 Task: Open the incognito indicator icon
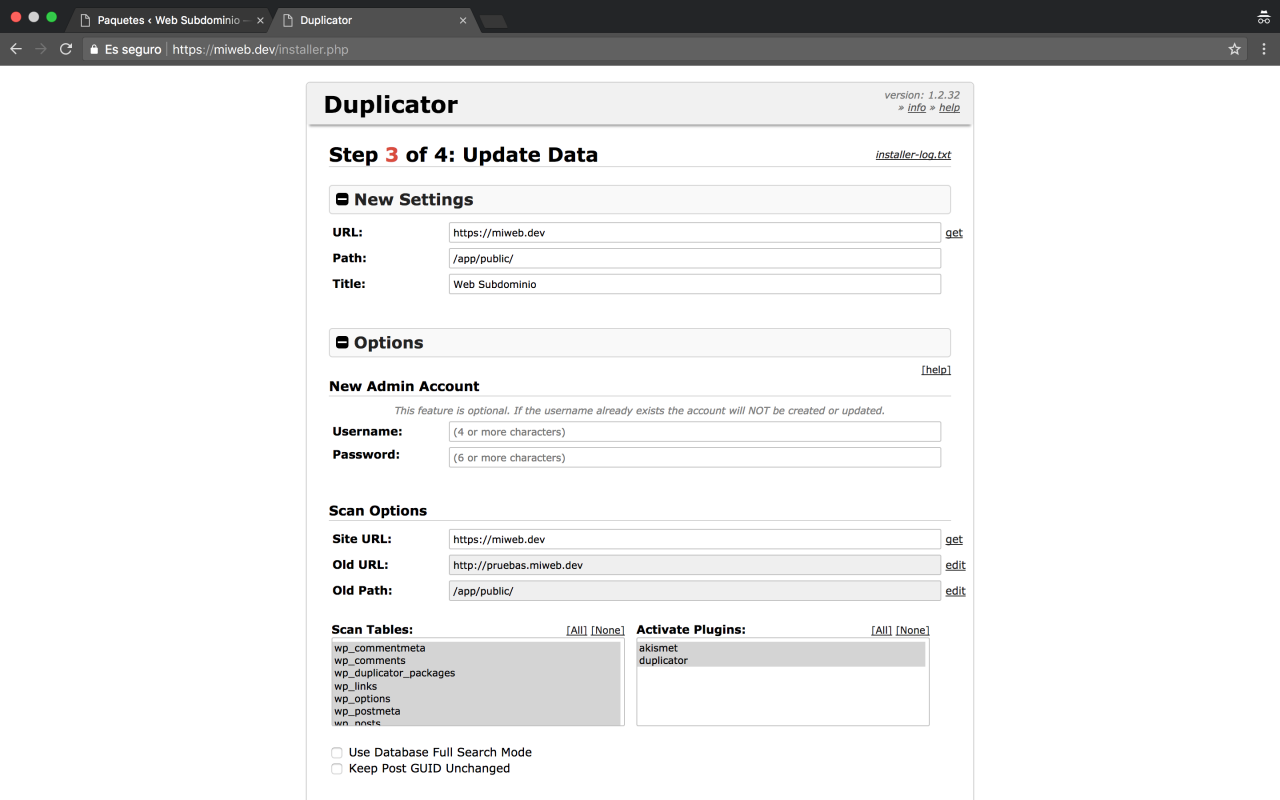click(1263, 18)
